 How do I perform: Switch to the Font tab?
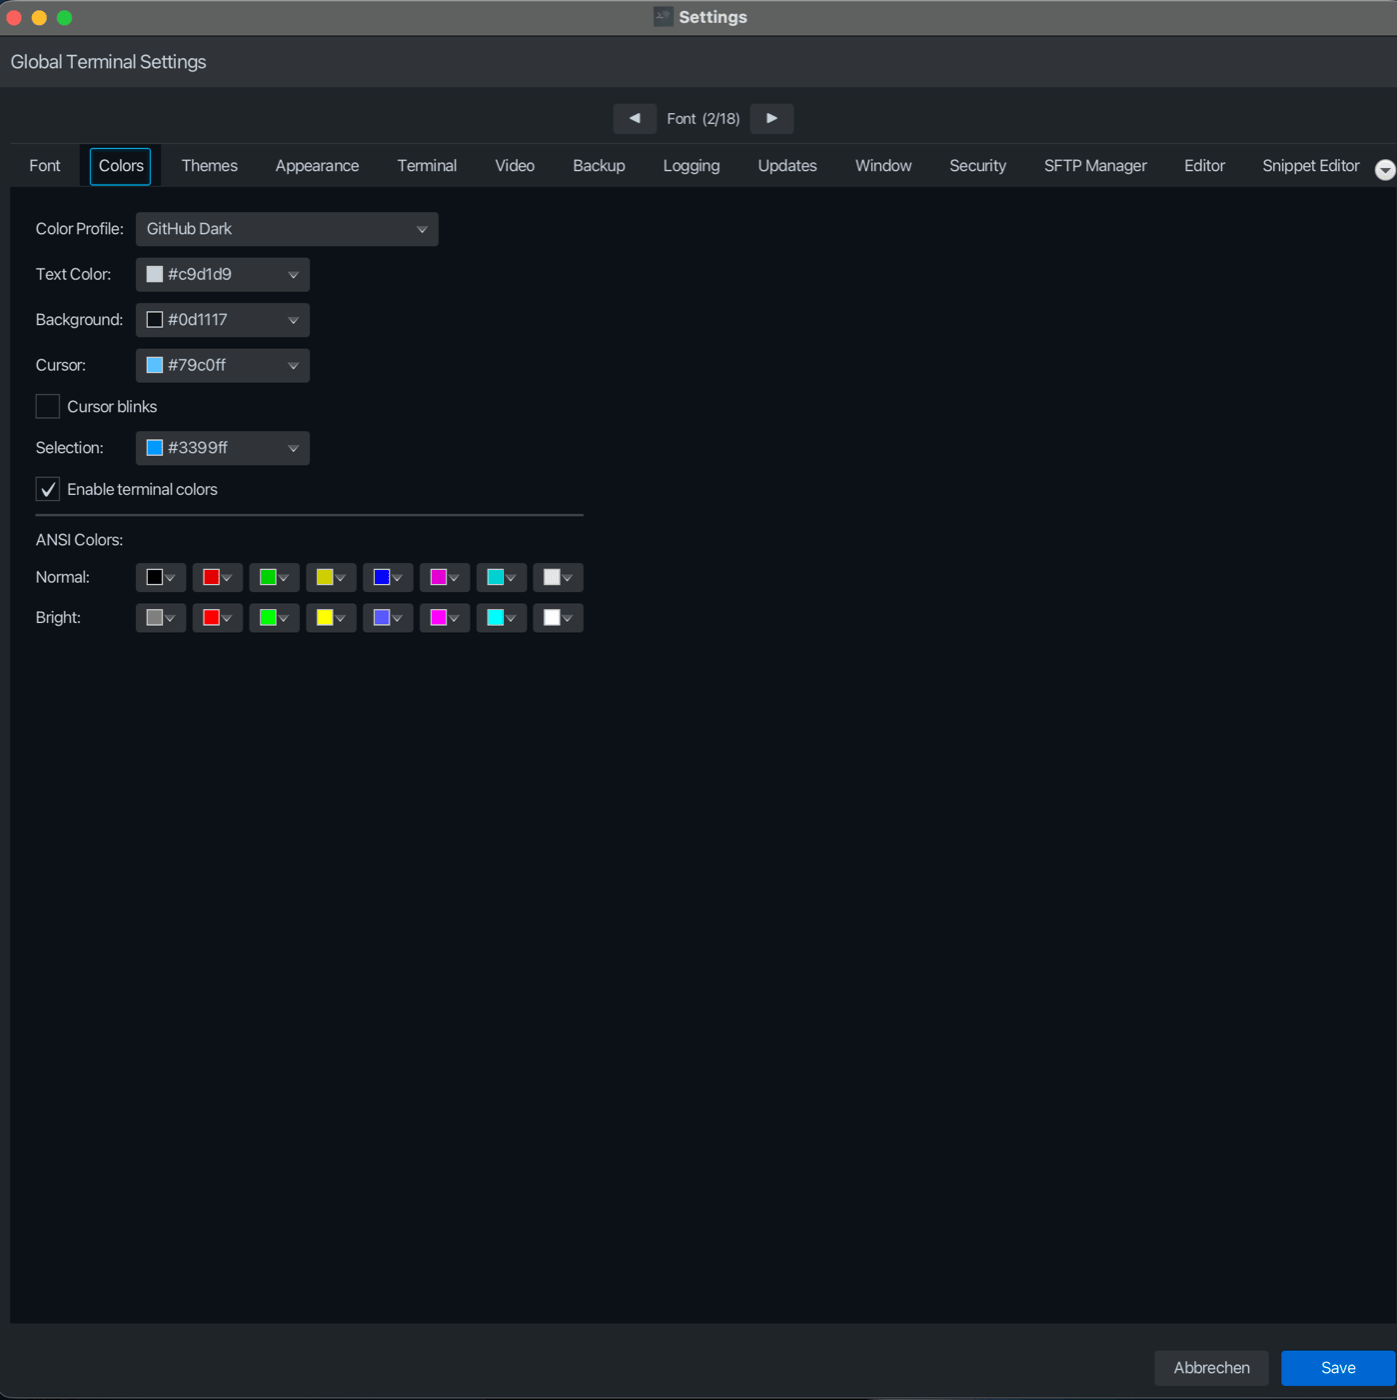coord(45,166)
